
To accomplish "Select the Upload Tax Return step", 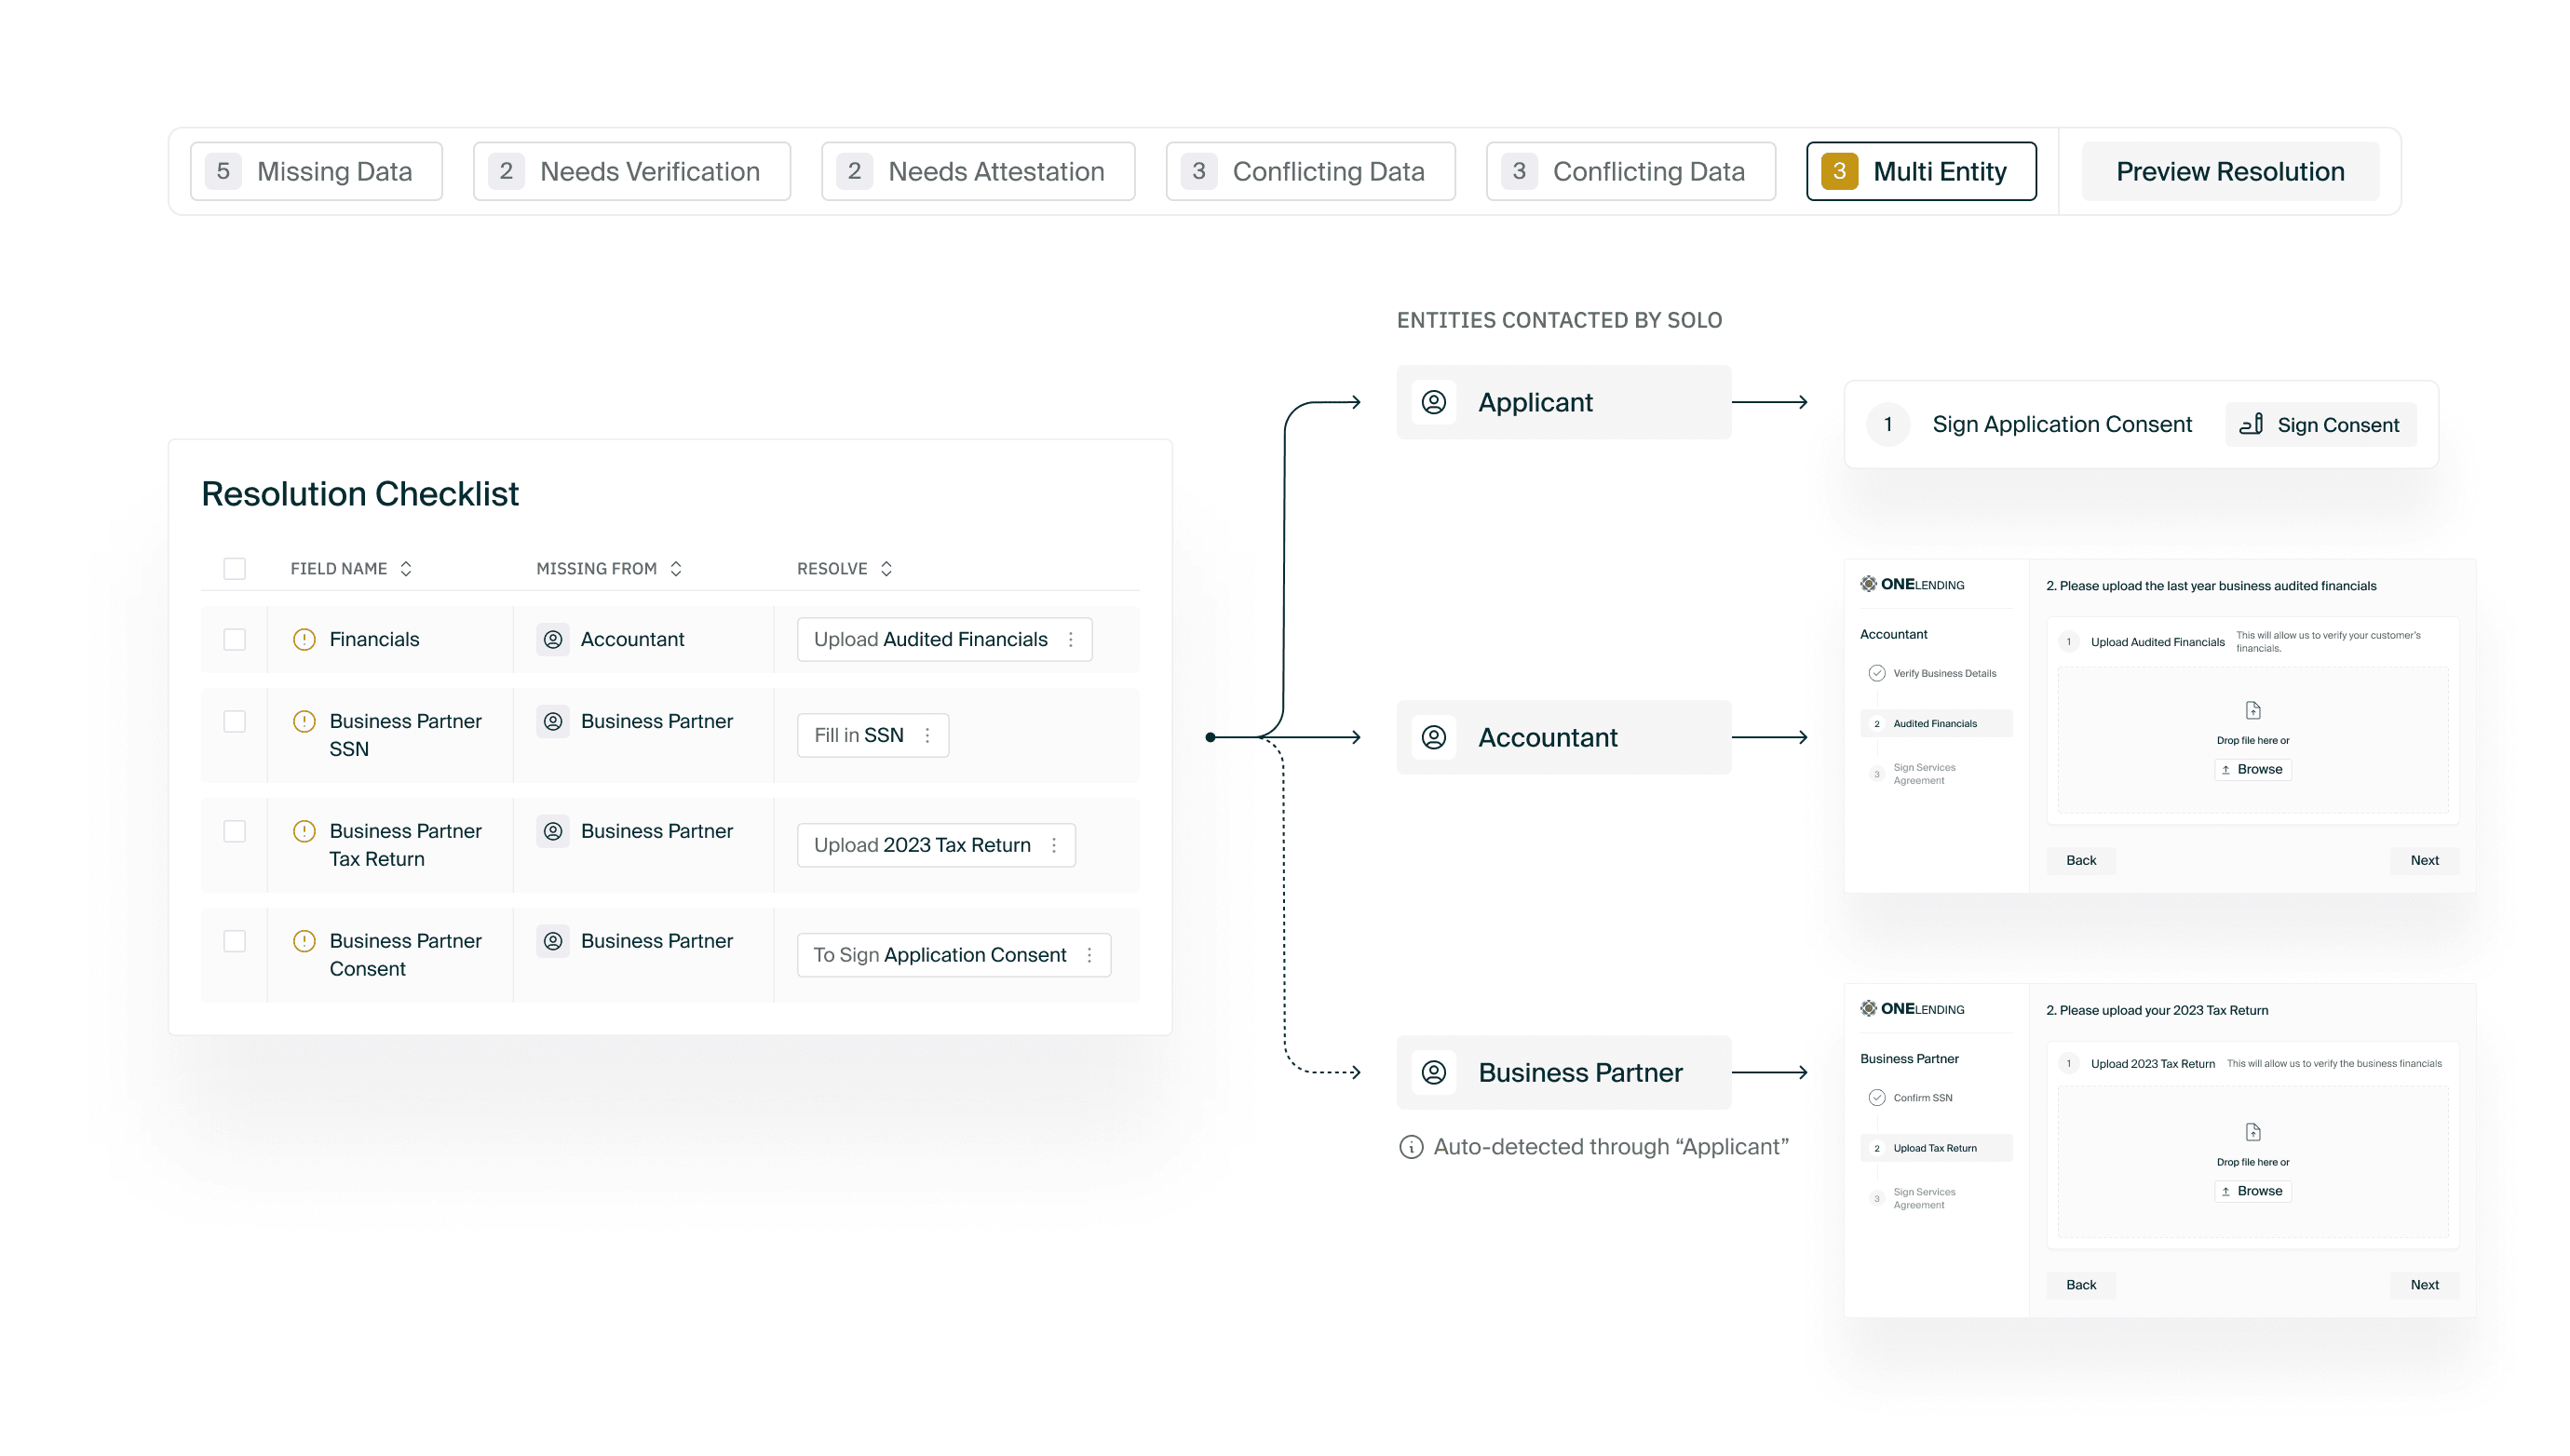I will (1934, 1148).
